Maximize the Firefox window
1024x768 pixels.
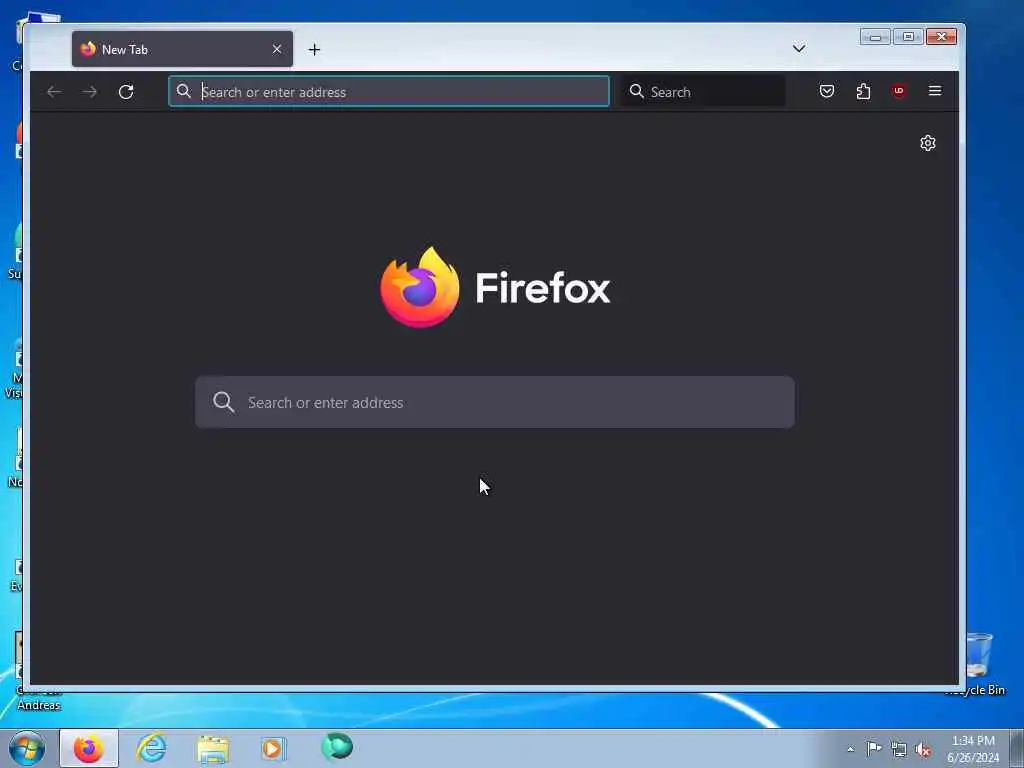908,37
